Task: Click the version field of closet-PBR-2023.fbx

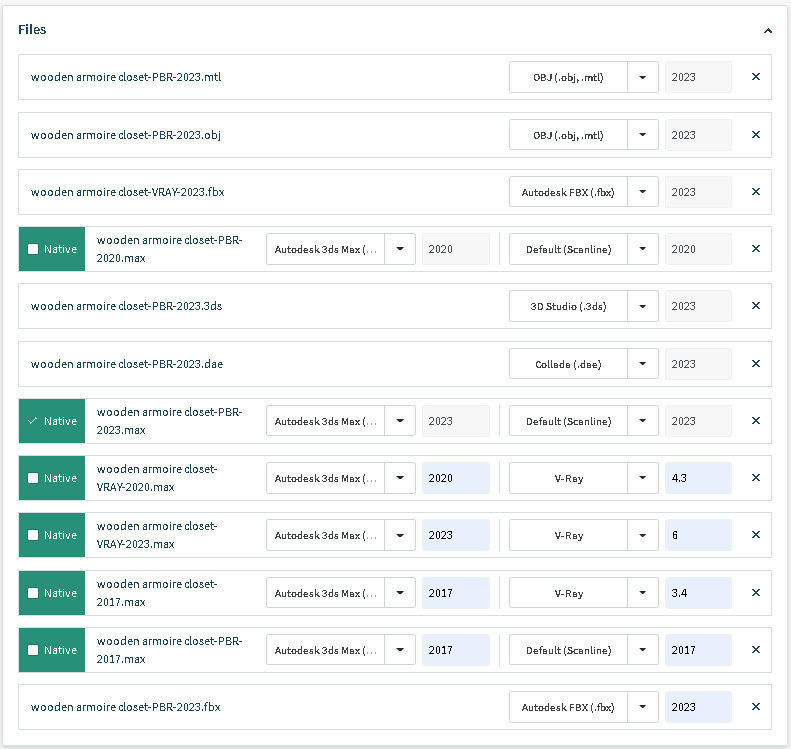Action: (x=698, y=707)
